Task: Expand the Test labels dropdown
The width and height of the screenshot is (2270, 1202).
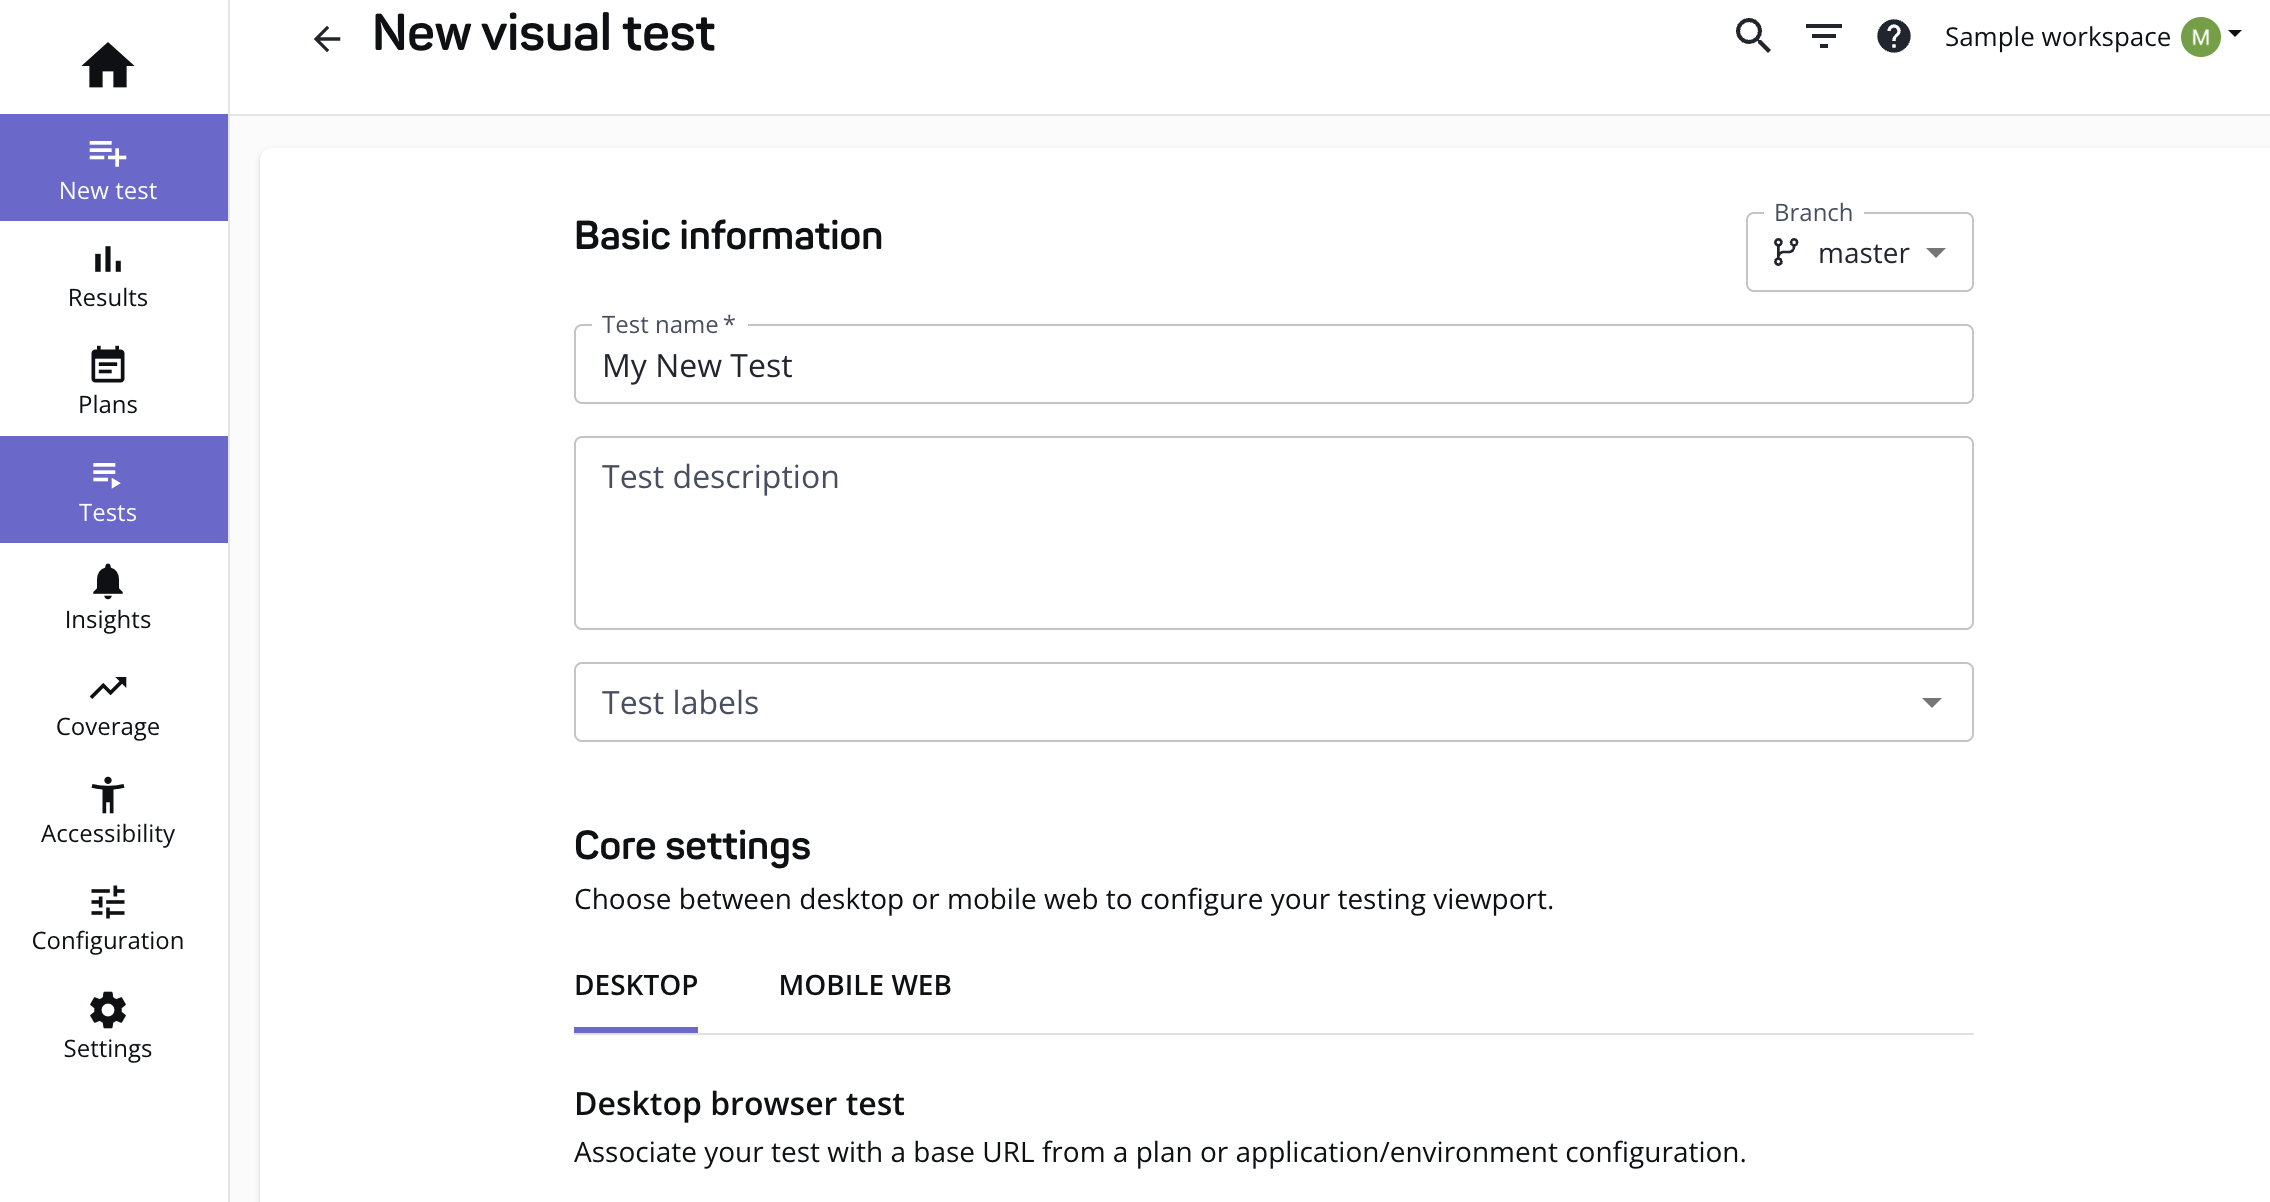Action: coord(1273,702)
